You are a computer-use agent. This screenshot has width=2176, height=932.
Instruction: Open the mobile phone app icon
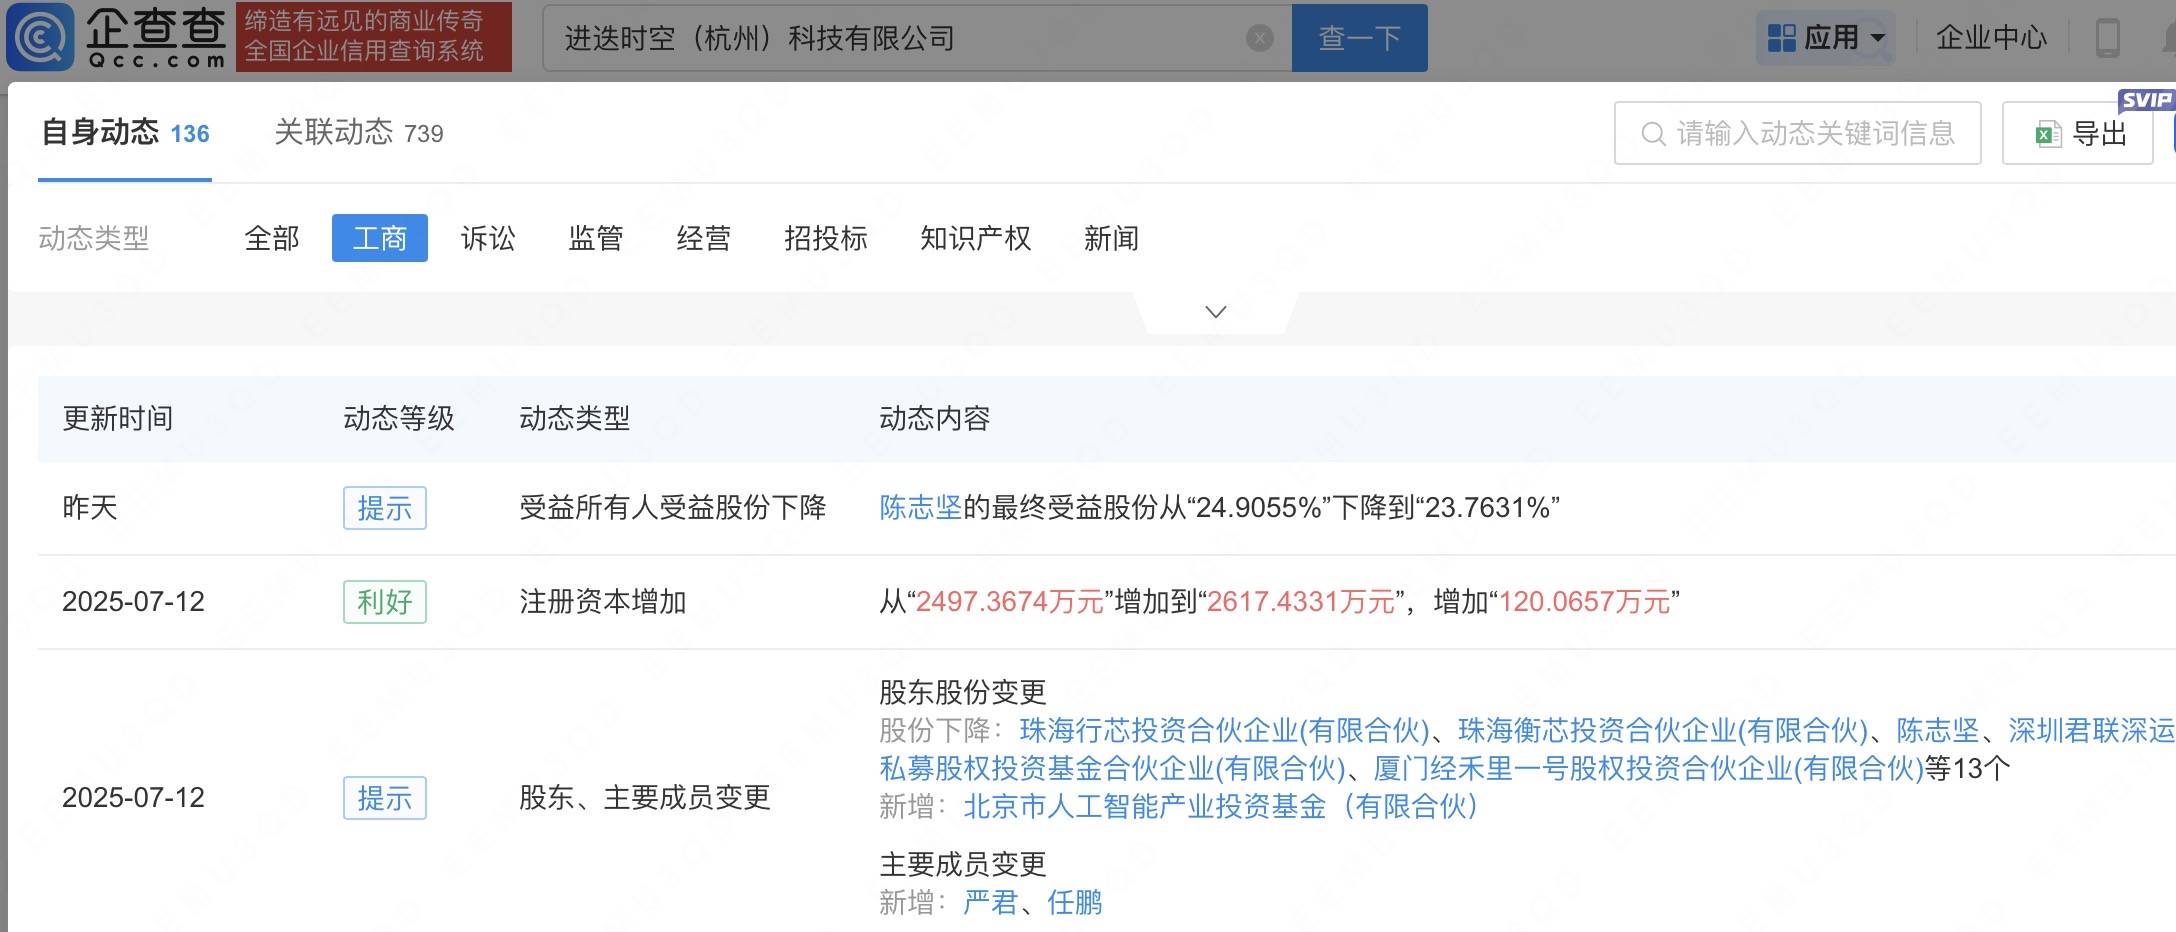(2107, 38)
